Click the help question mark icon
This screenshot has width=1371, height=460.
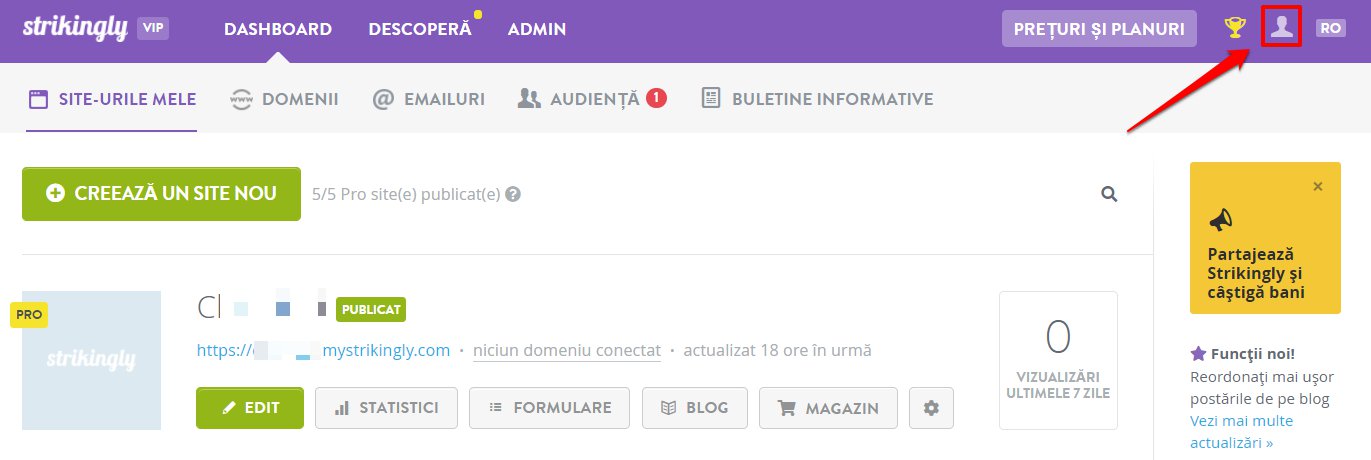pyautogui.click(x=513, y=194)
